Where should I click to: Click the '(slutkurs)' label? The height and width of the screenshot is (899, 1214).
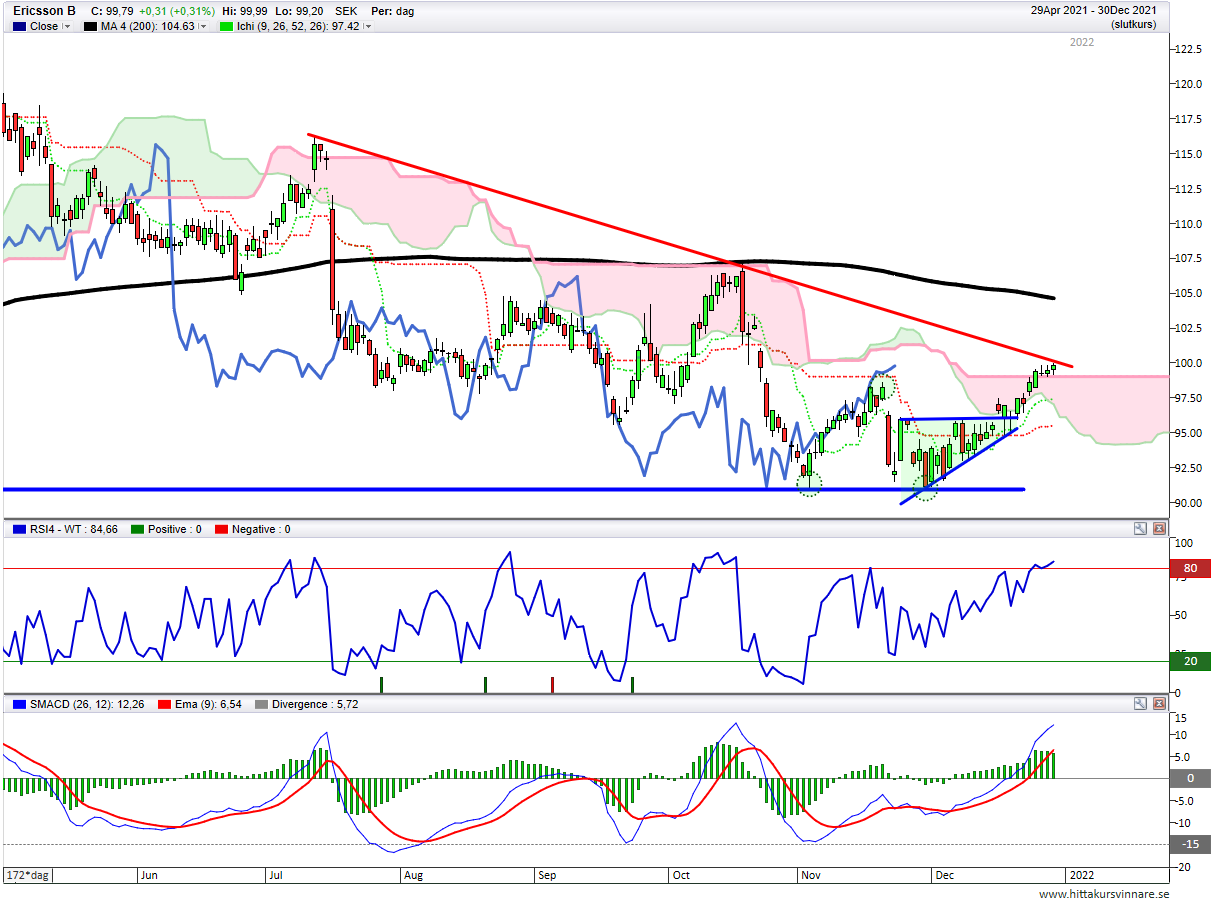(x=1132, y=25)
